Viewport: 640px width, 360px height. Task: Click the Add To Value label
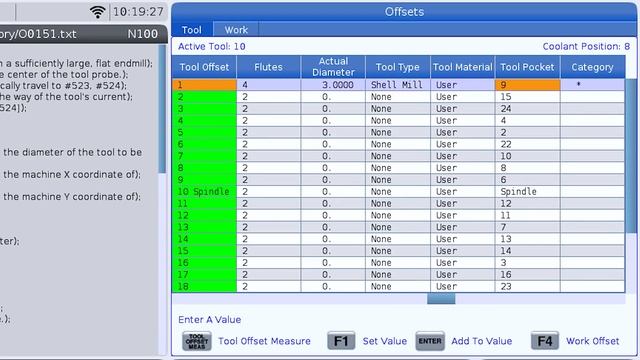pyautogui.click(x=481, y=341)
